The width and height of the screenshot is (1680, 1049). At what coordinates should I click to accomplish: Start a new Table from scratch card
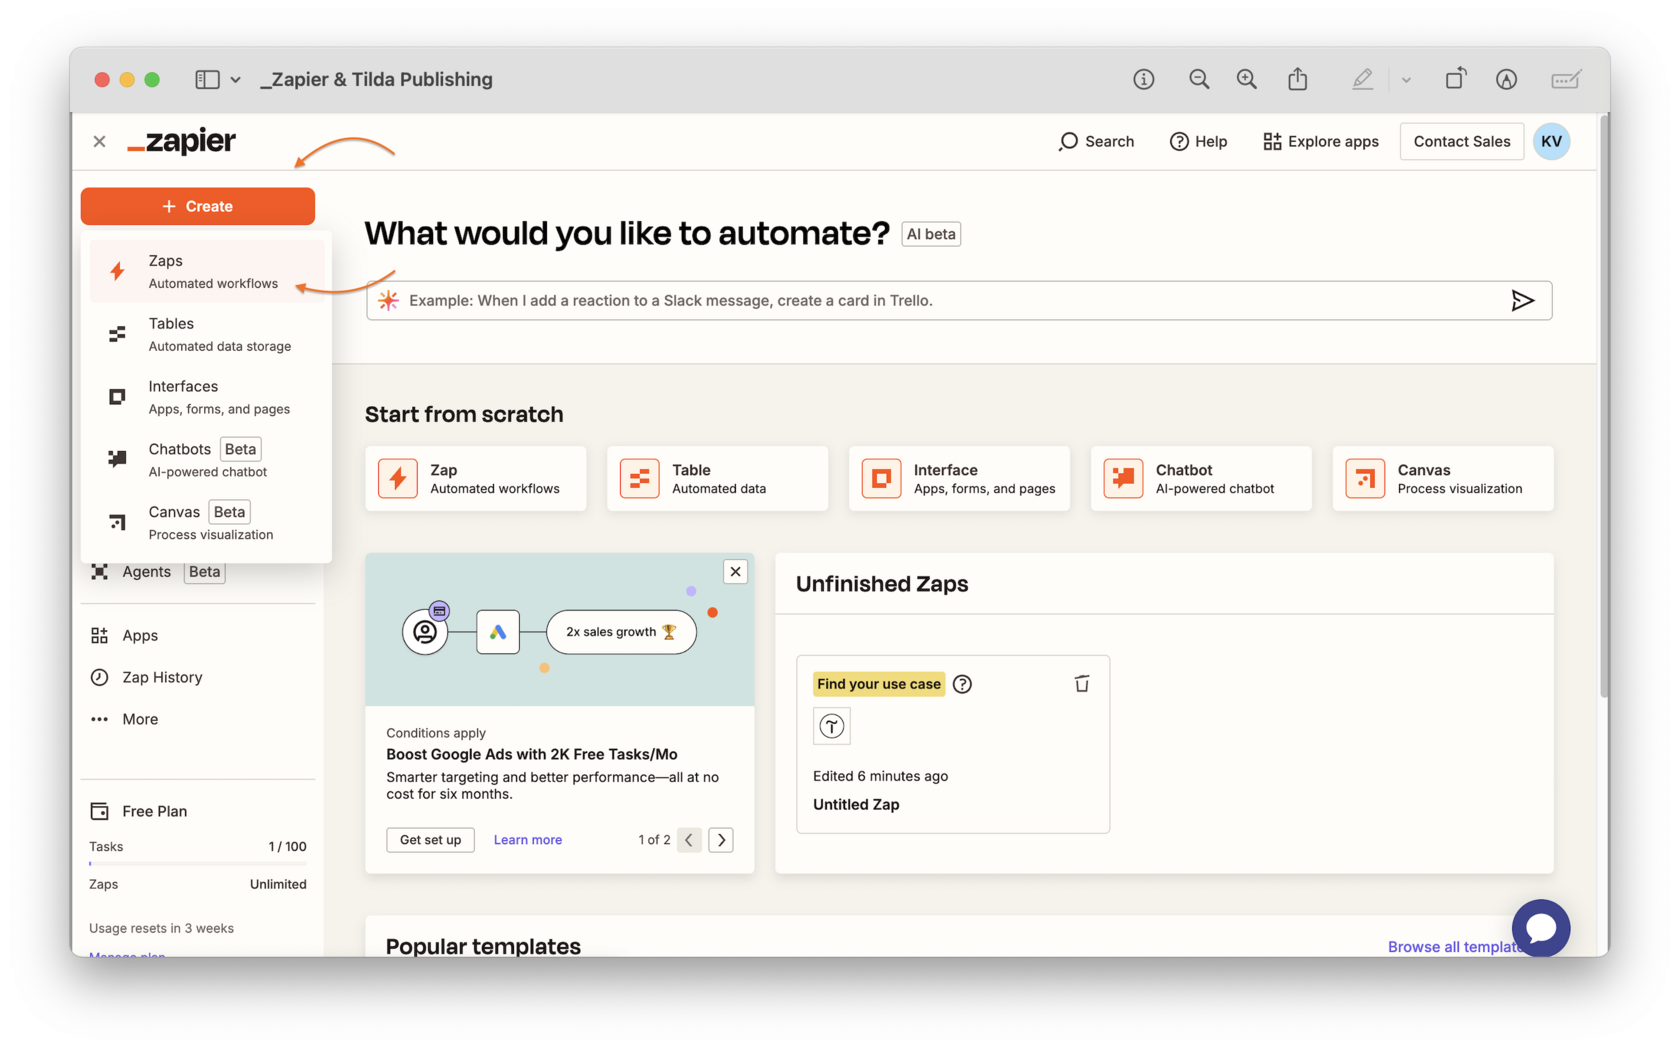tap(717, 479)
